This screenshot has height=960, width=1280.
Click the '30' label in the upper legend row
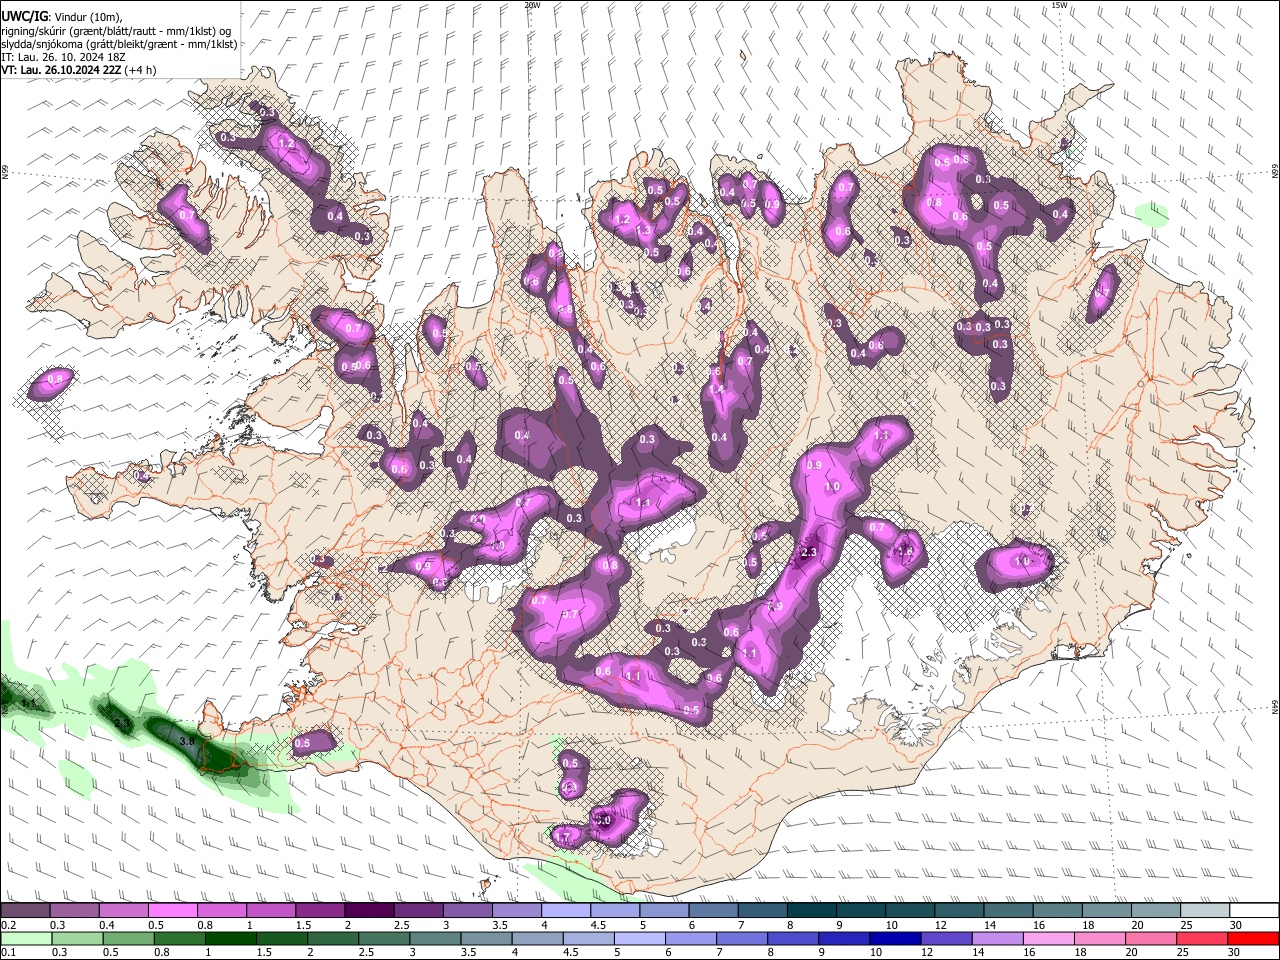coord(1236,925)
